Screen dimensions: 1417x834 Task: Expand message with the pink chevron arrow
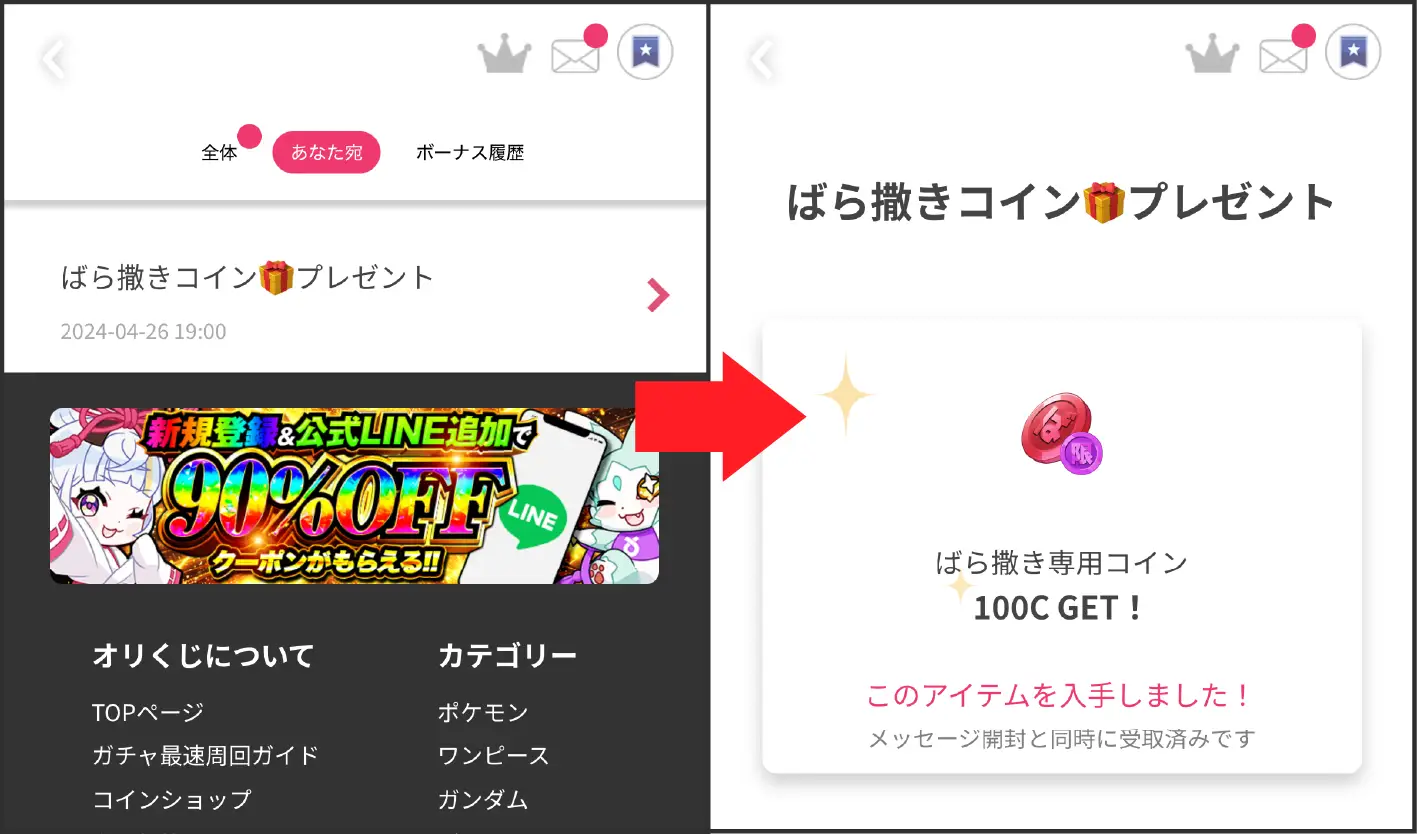click(657, 295)
